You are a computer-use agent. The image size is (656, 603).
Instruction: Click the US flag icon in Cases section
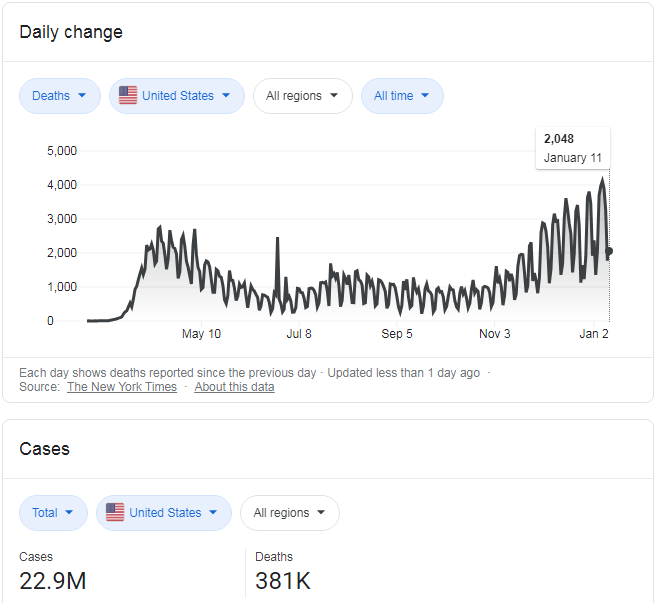(x=115, y=512)
